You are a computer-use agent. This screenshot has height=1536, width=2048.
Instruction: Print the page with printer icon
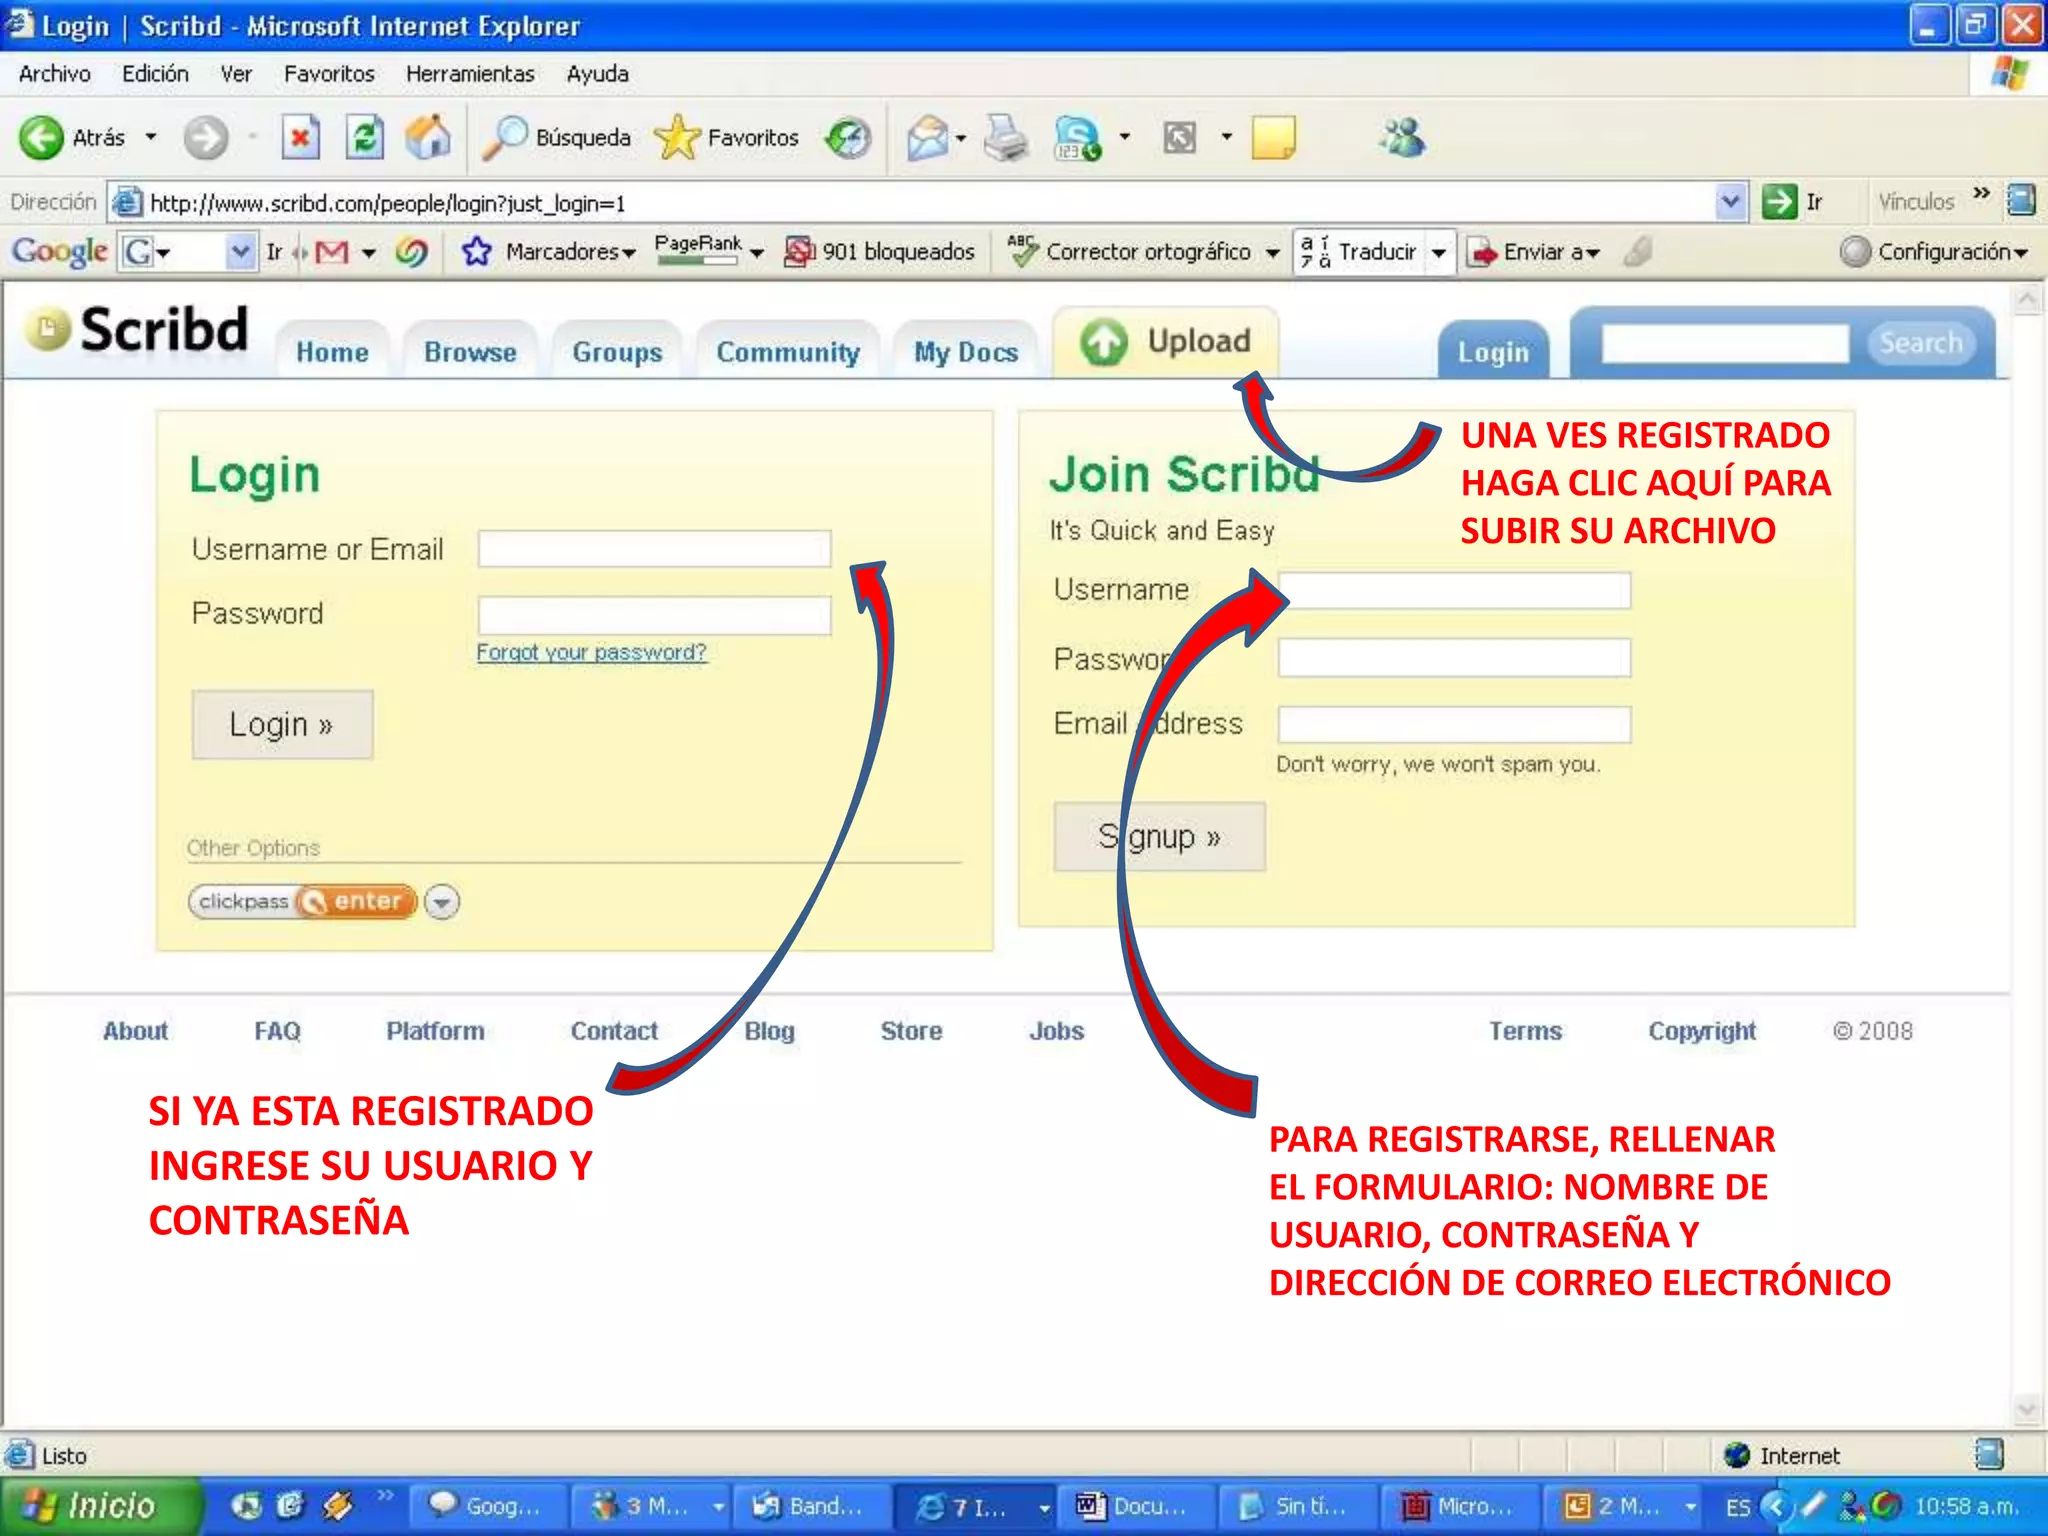coord(1005,138)
